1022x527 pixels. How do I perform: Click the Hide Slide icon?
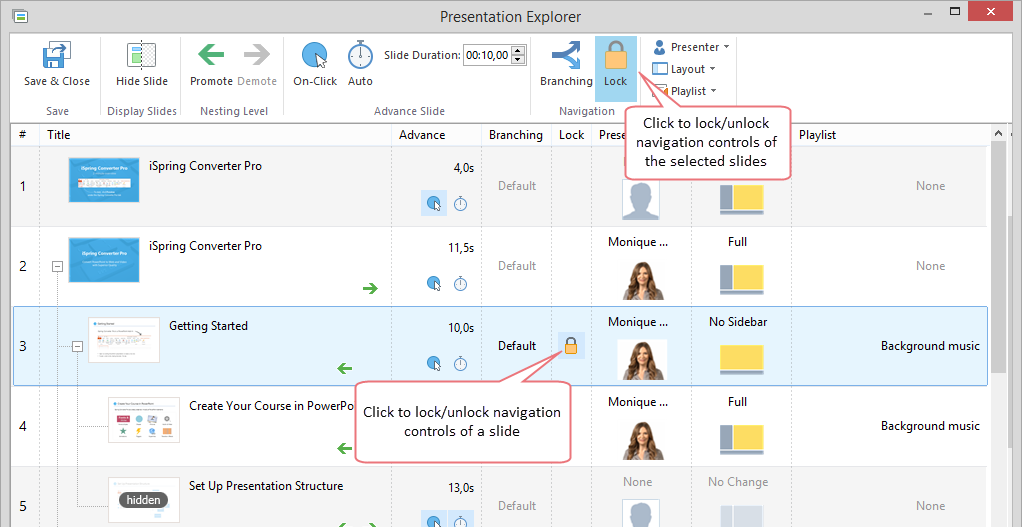pyautogui.click(x=141, y=55)
